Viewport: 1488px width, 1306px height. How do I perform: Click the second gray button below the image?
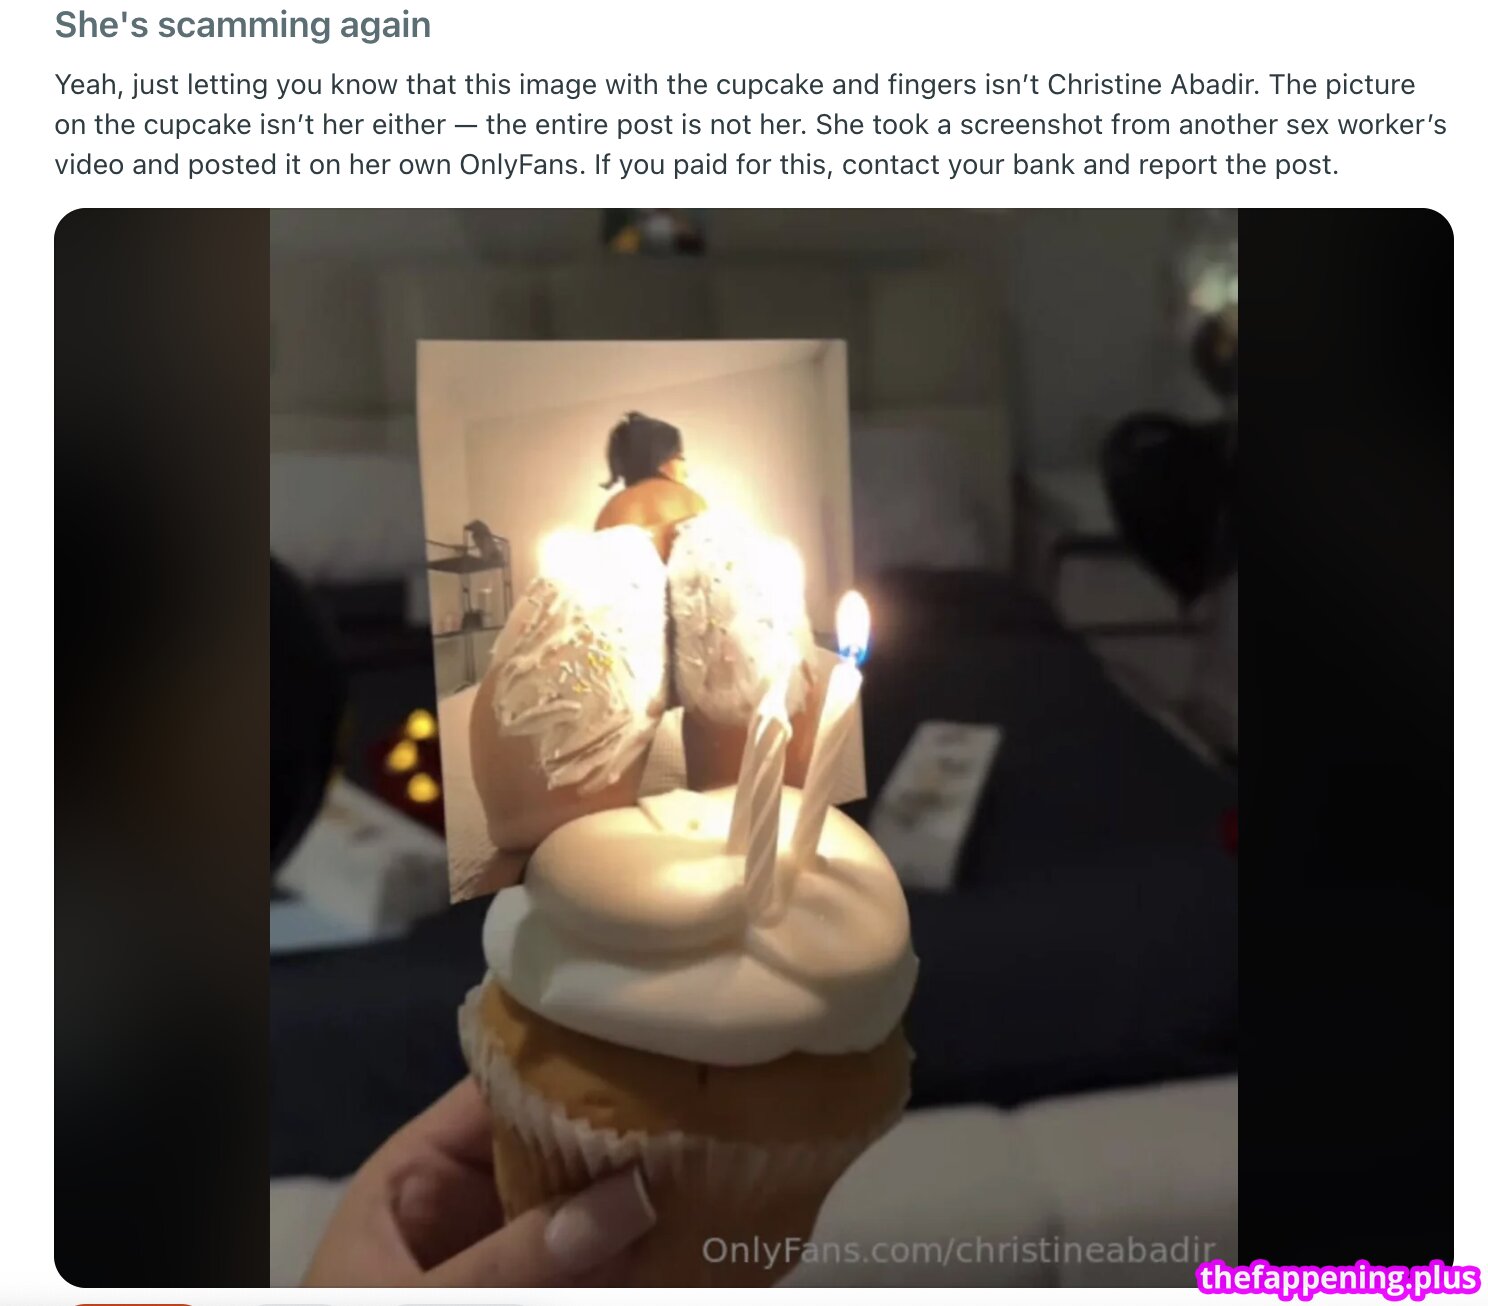pos(460,1303)
